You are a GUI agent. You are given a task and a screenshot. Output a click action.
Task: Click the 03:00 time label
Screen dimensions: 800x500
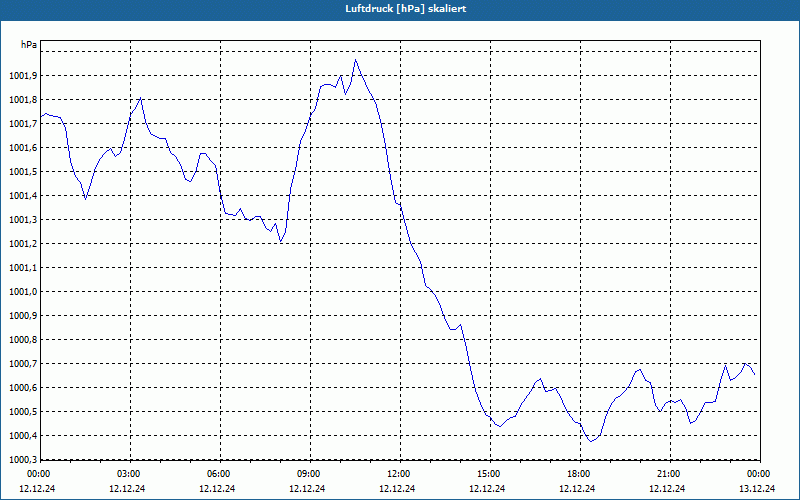coord(128,474)
